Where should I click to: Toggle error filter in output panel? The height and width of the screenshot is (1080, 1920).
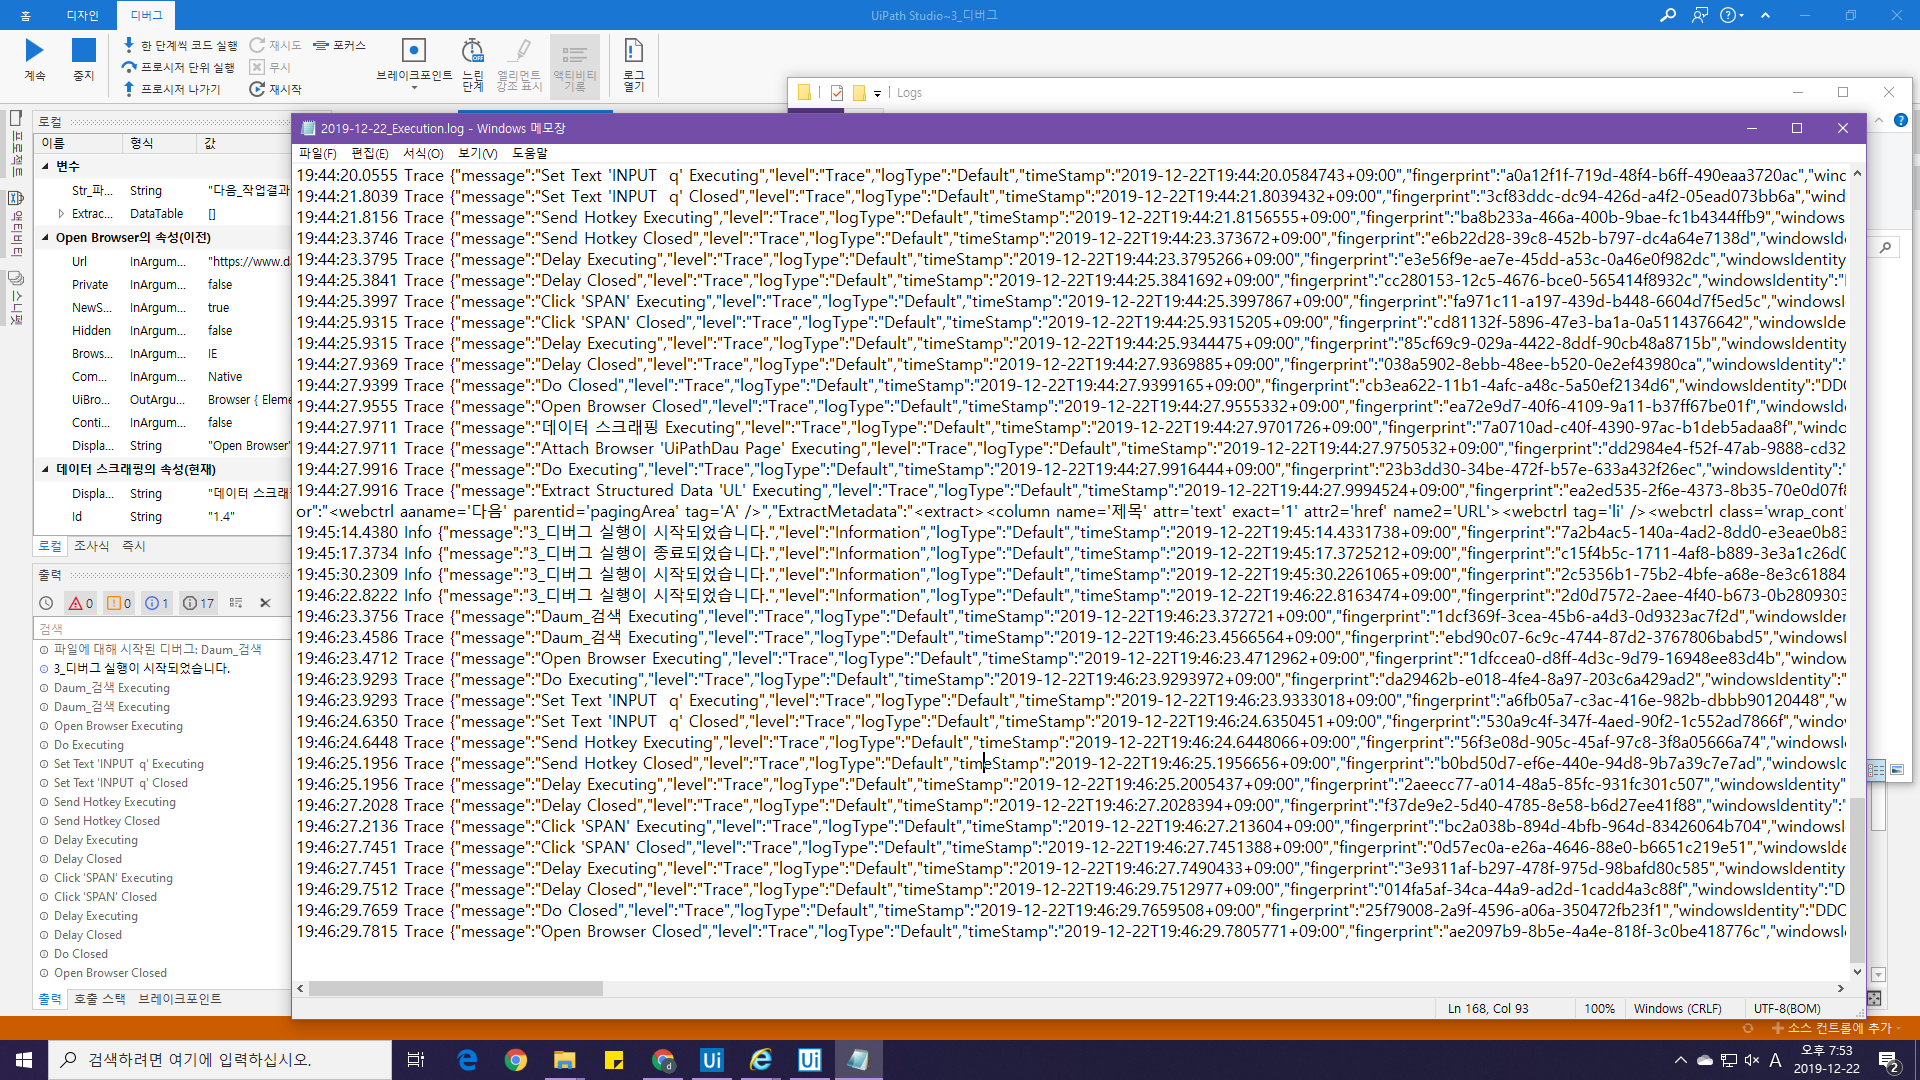(81, 603)
